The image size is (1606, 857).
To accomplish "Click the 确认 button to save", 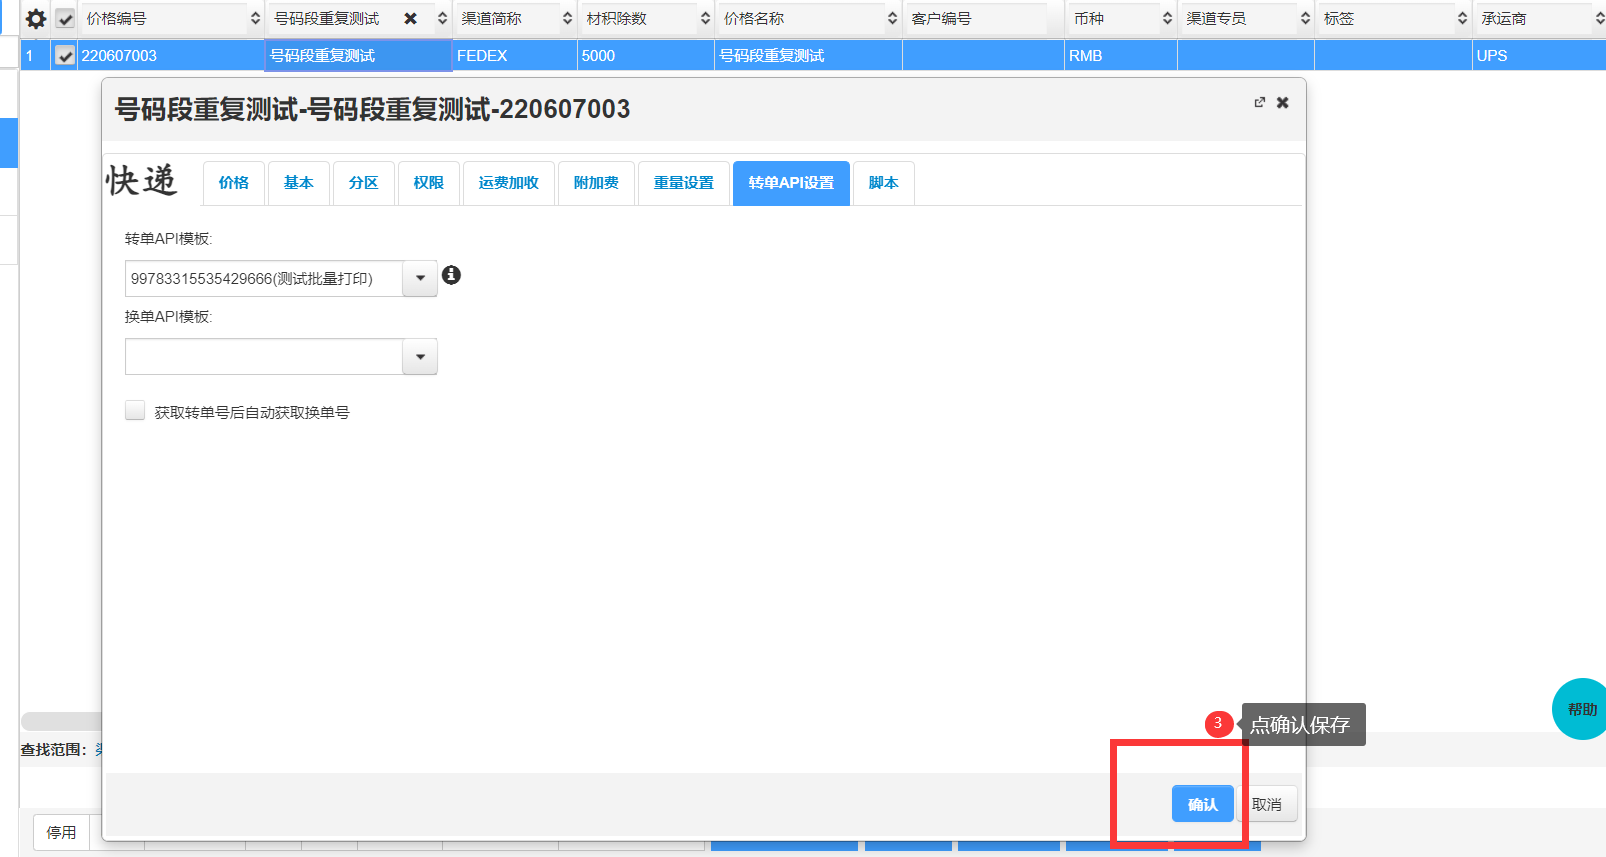I will (1202, 804).
